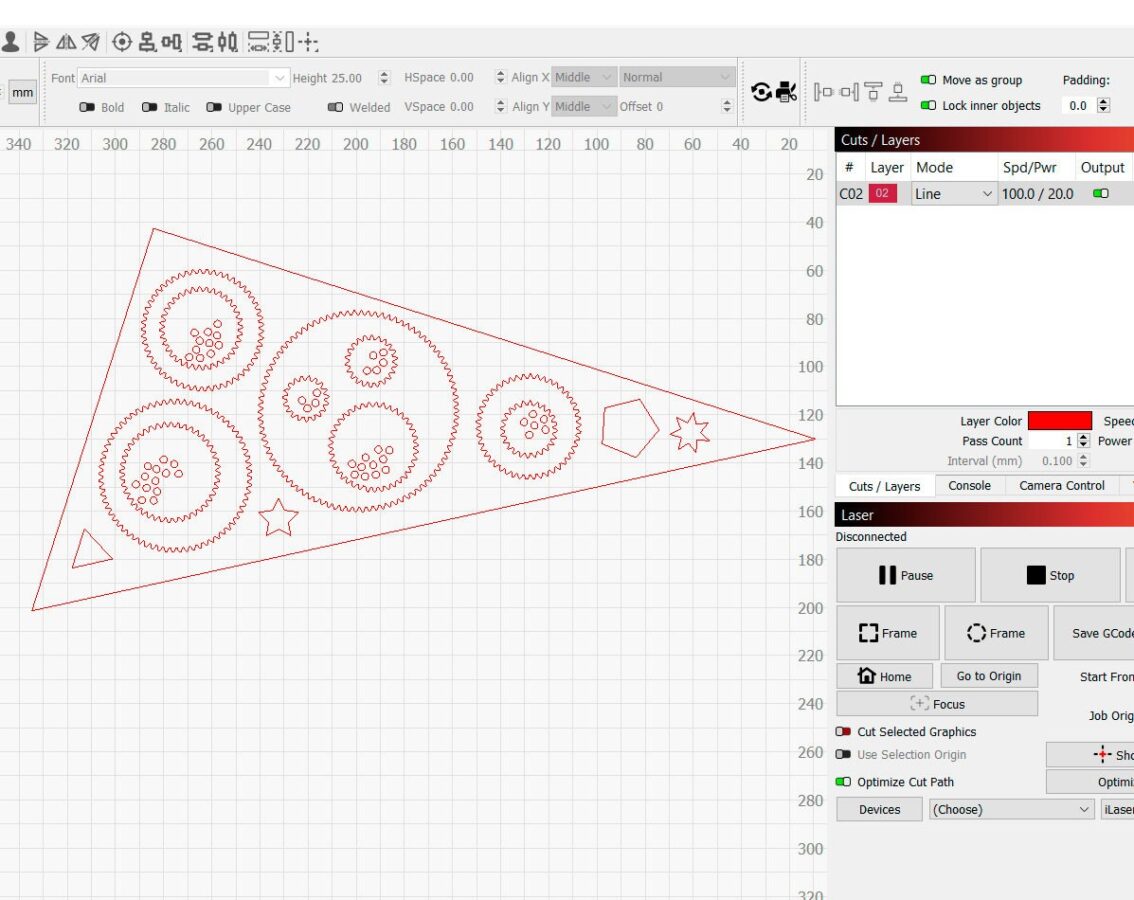
Task: Click the Move Together icon with dashed cross
Action: point(309,41)
